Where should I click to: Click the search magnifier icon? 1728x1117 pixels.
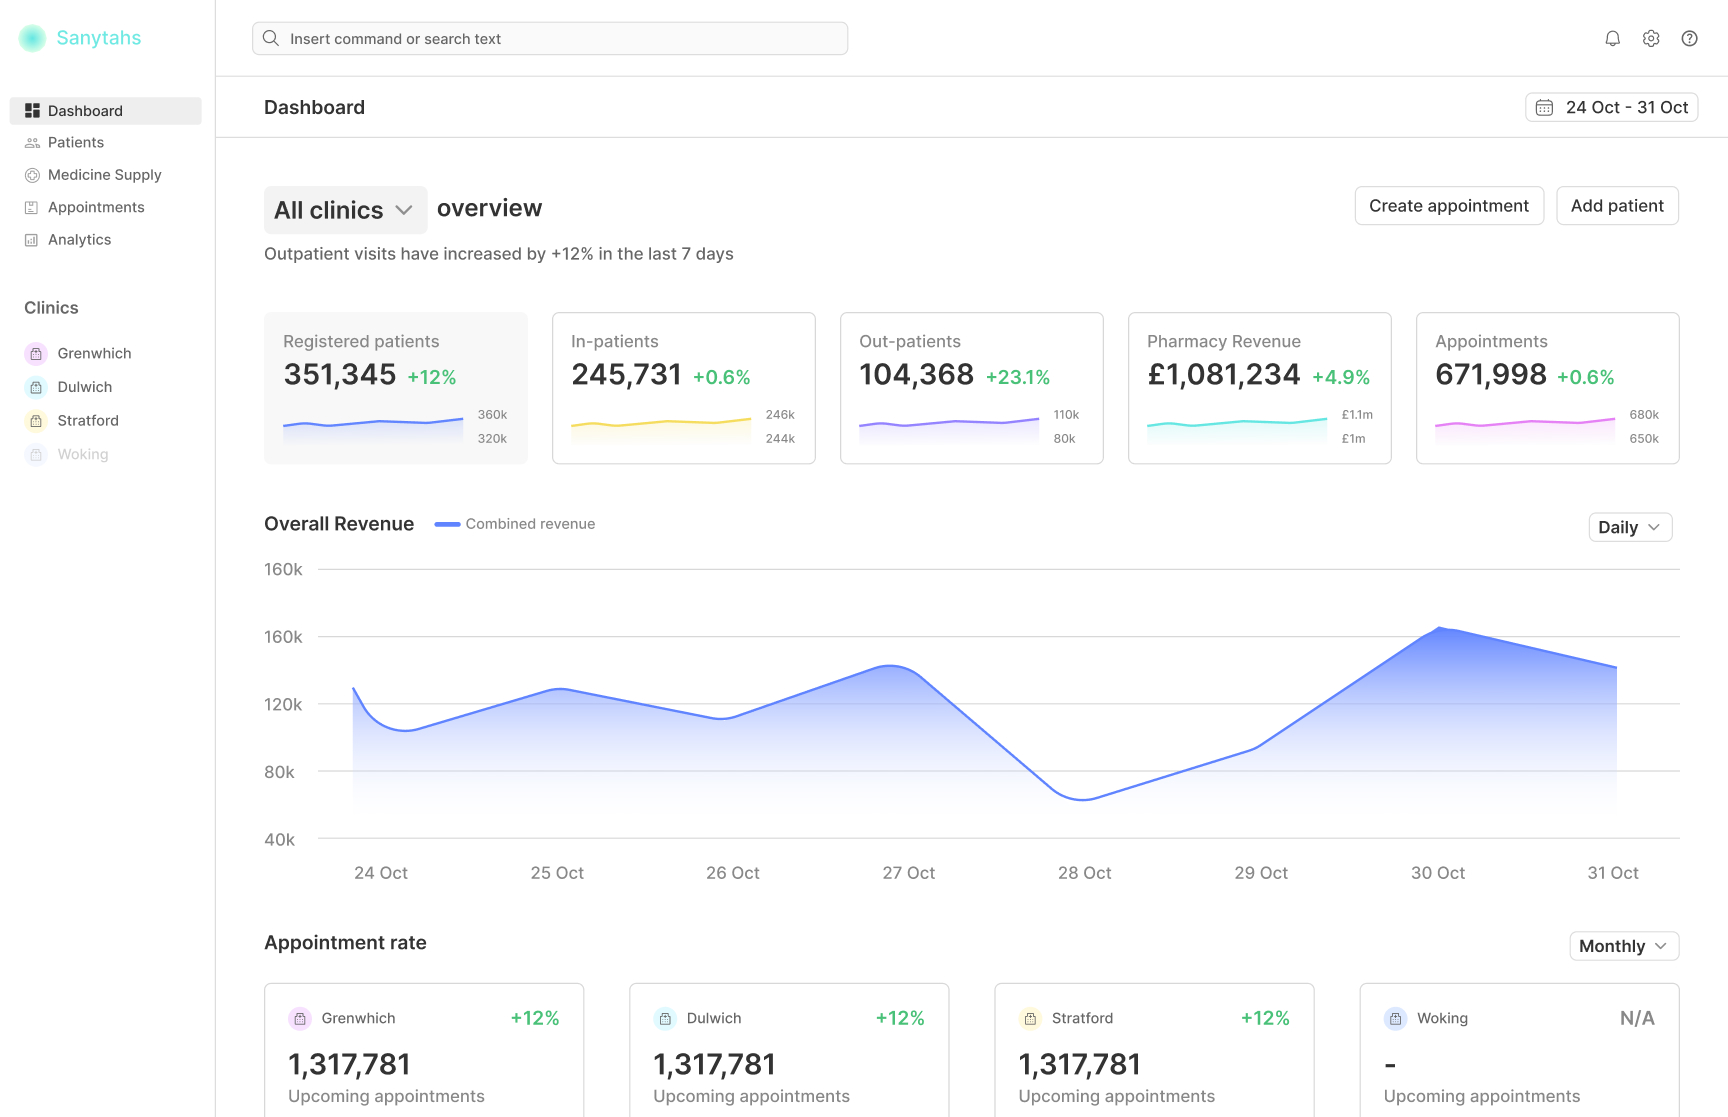click(271, 38)
